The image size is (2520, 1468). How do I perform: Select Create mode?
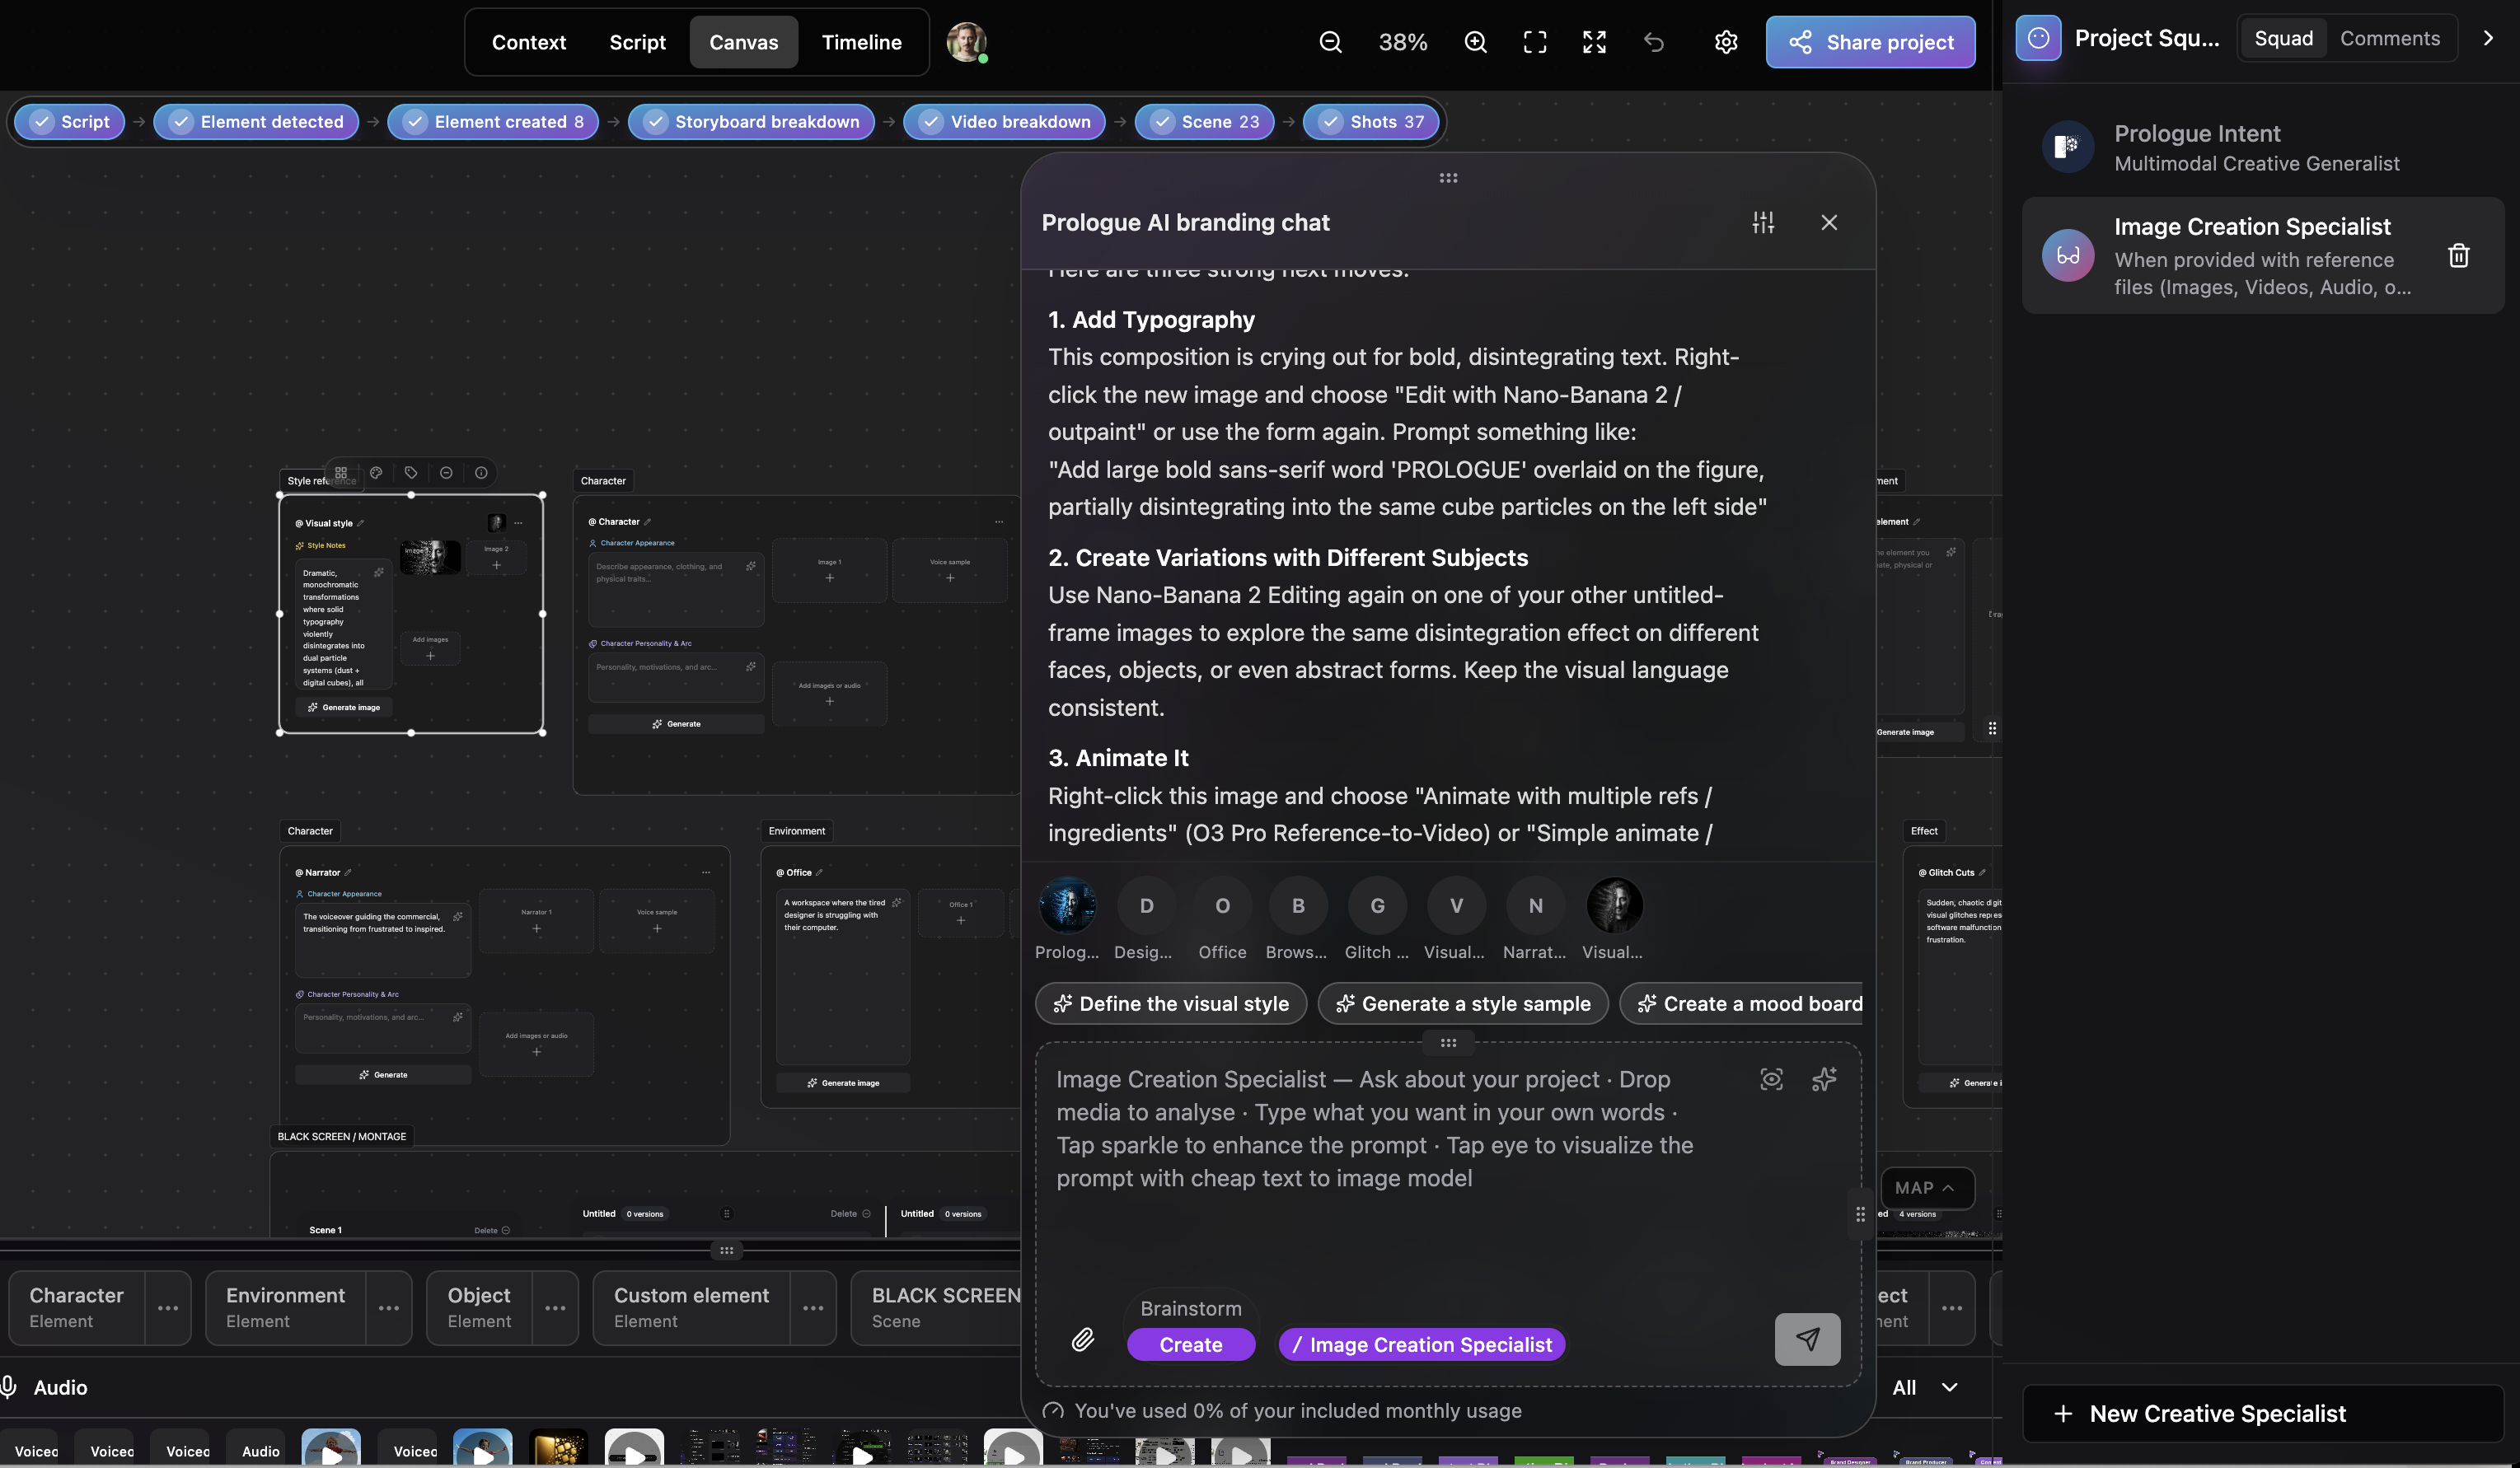(x=1190, y=1345)
